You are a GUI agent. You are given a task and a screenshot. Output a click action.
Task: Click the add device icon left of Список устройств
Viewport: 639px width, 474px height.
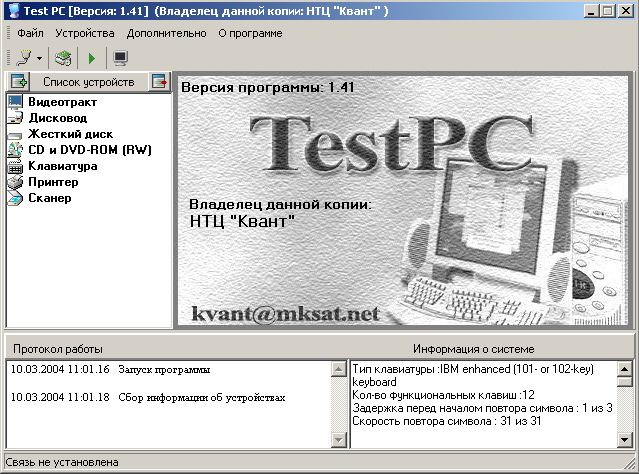(x=18, y=82)
